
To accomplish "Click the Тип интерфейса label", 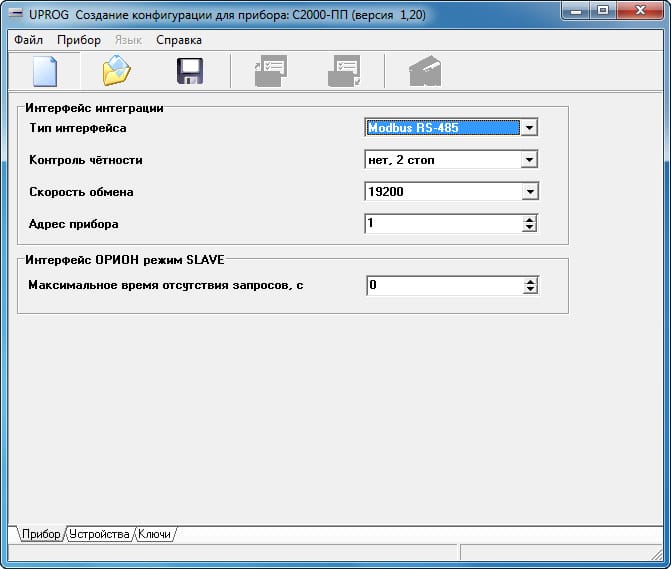I will point(77,128).
